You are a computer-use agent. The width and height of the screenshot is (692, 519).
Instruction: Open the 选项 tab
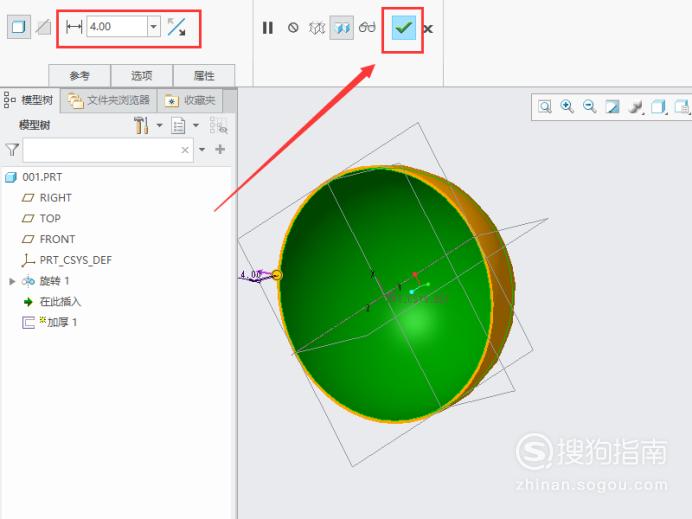click(x=142, y=75)
